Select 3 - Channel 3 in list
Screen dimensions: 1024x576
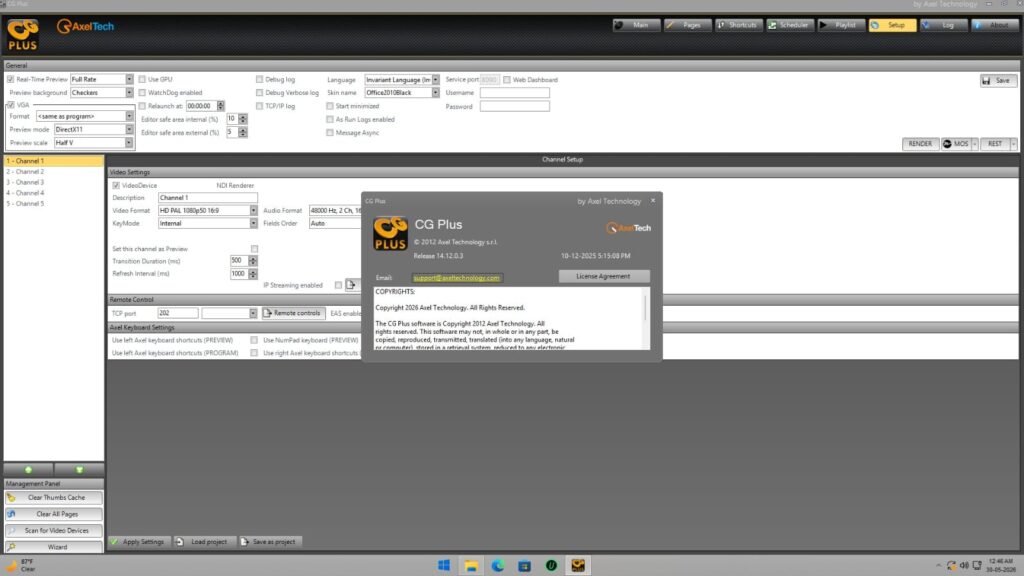coord(54,182)
